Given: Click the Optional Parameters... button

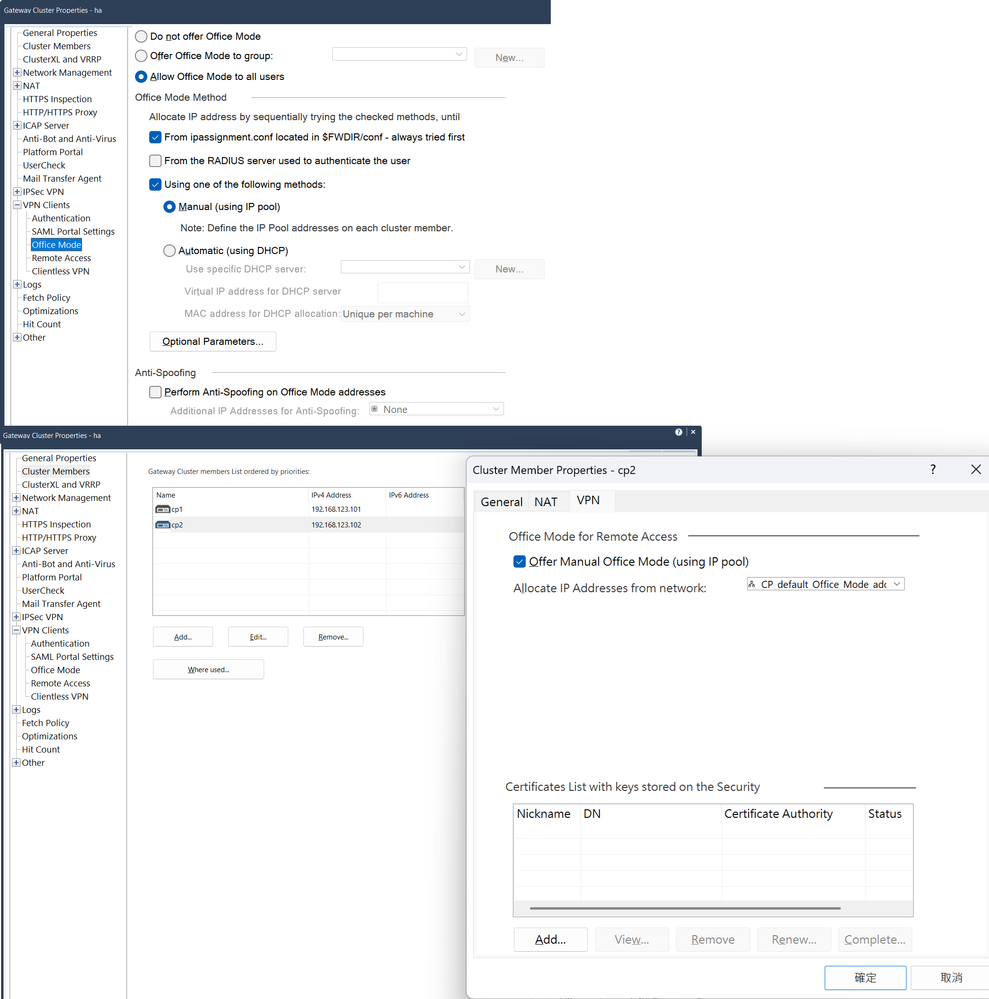Looking at the screenshot, I should (212, 342).
